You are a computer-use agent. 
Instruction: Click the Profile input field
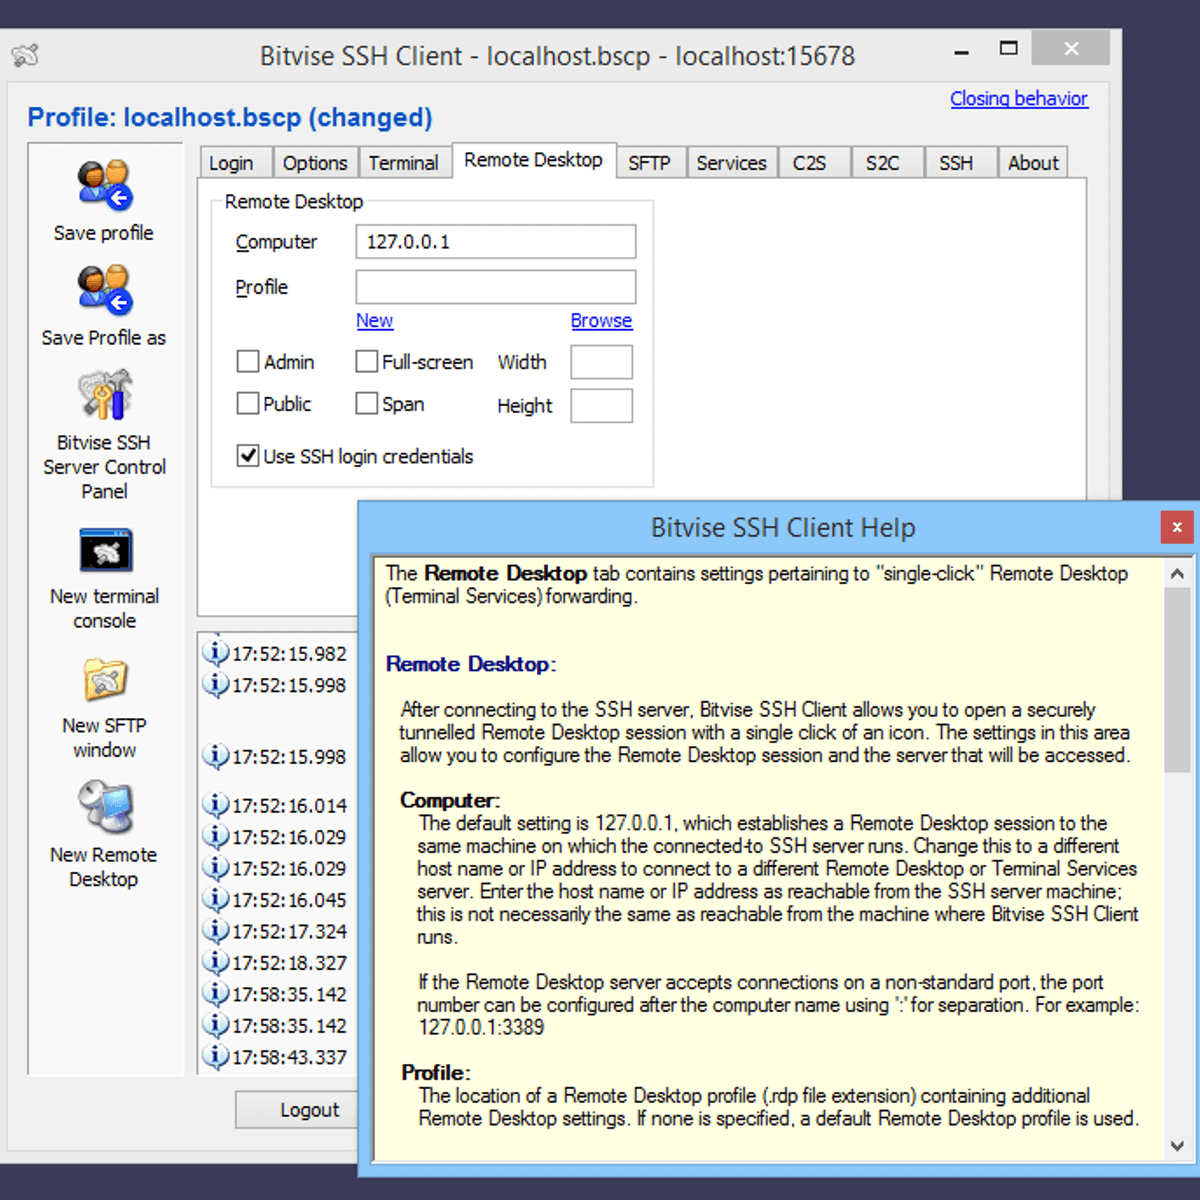[496, 287]
